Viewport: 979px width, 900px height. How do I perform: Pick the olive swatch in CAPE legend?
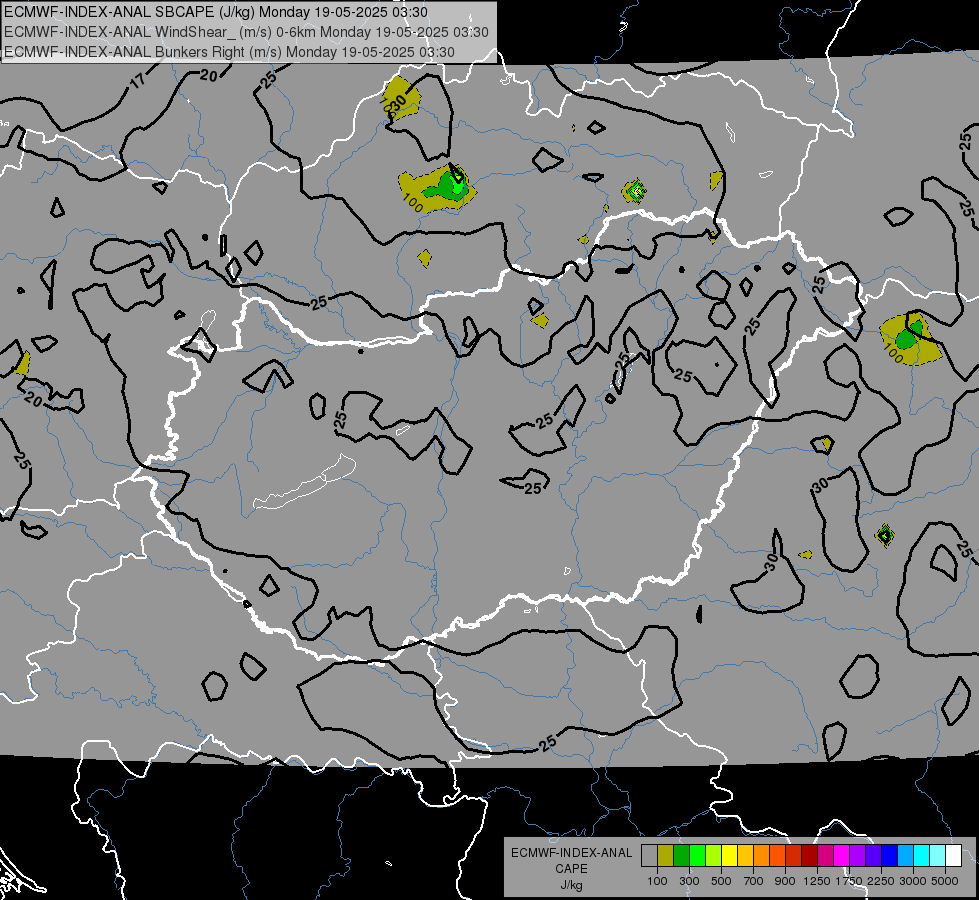pyautogui.click(x=666, y=856)
